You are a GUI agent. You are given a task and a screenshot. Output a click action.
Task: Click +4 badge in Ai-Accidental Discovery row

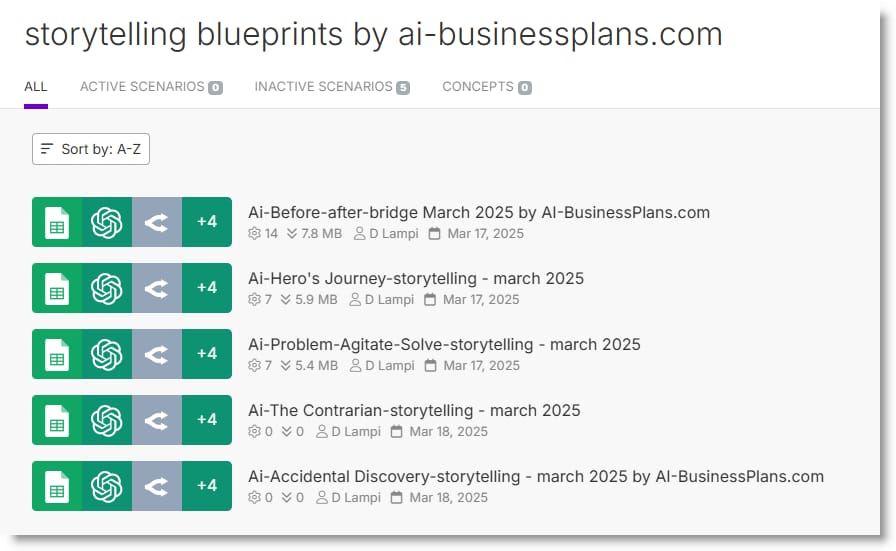tap(207, 486)
